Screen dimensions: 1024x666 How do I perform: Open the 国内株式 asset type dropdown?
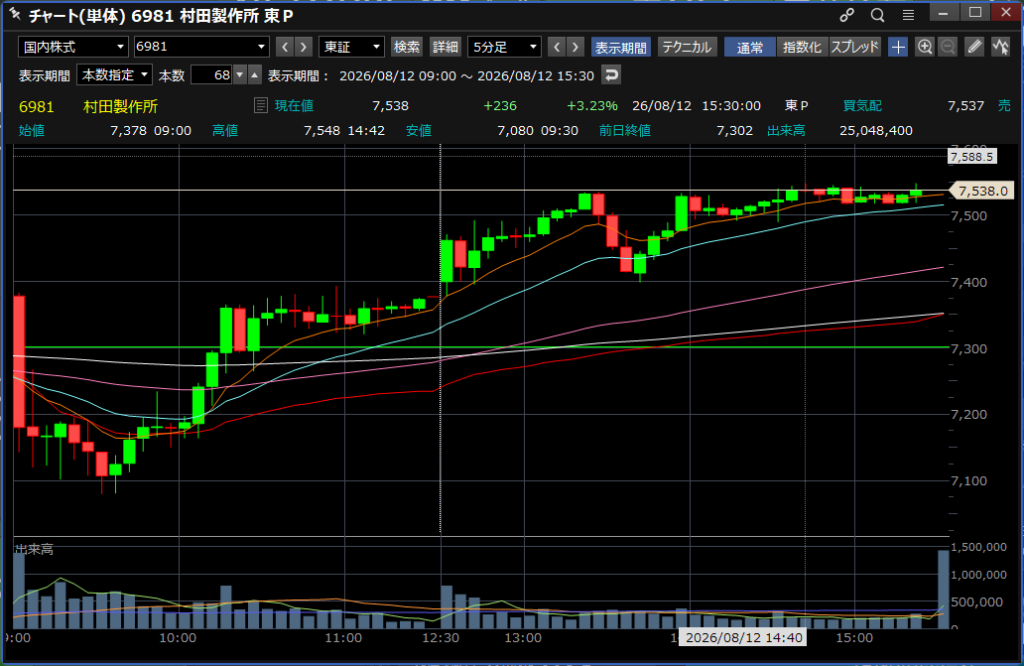click(x=72, y=46)
